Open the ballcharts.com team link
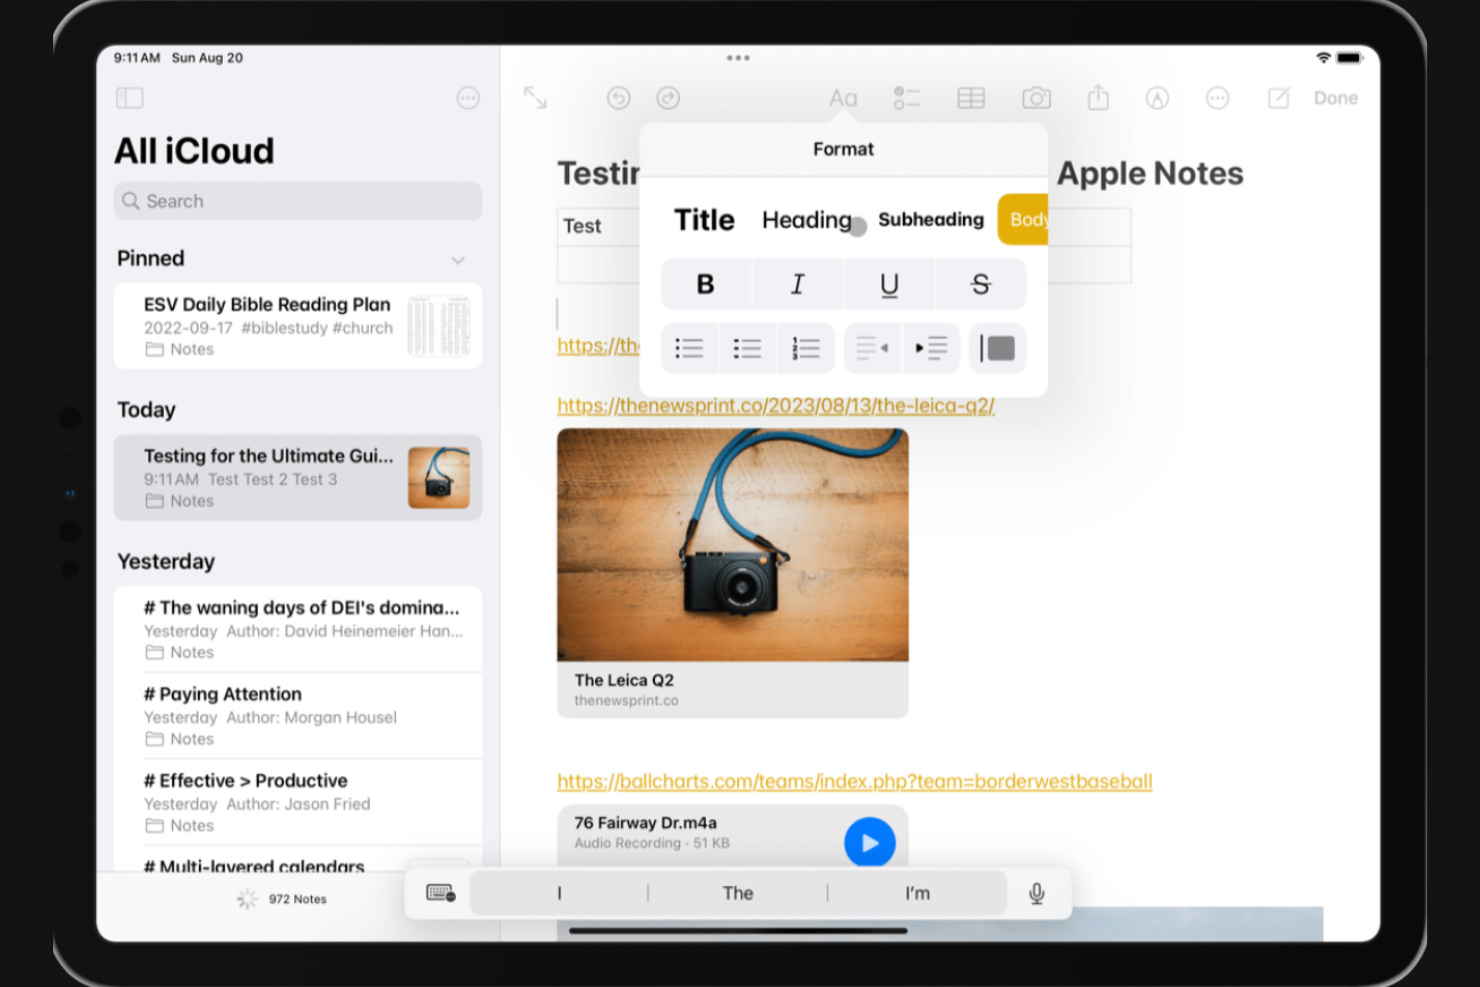 tap(855, 781)
